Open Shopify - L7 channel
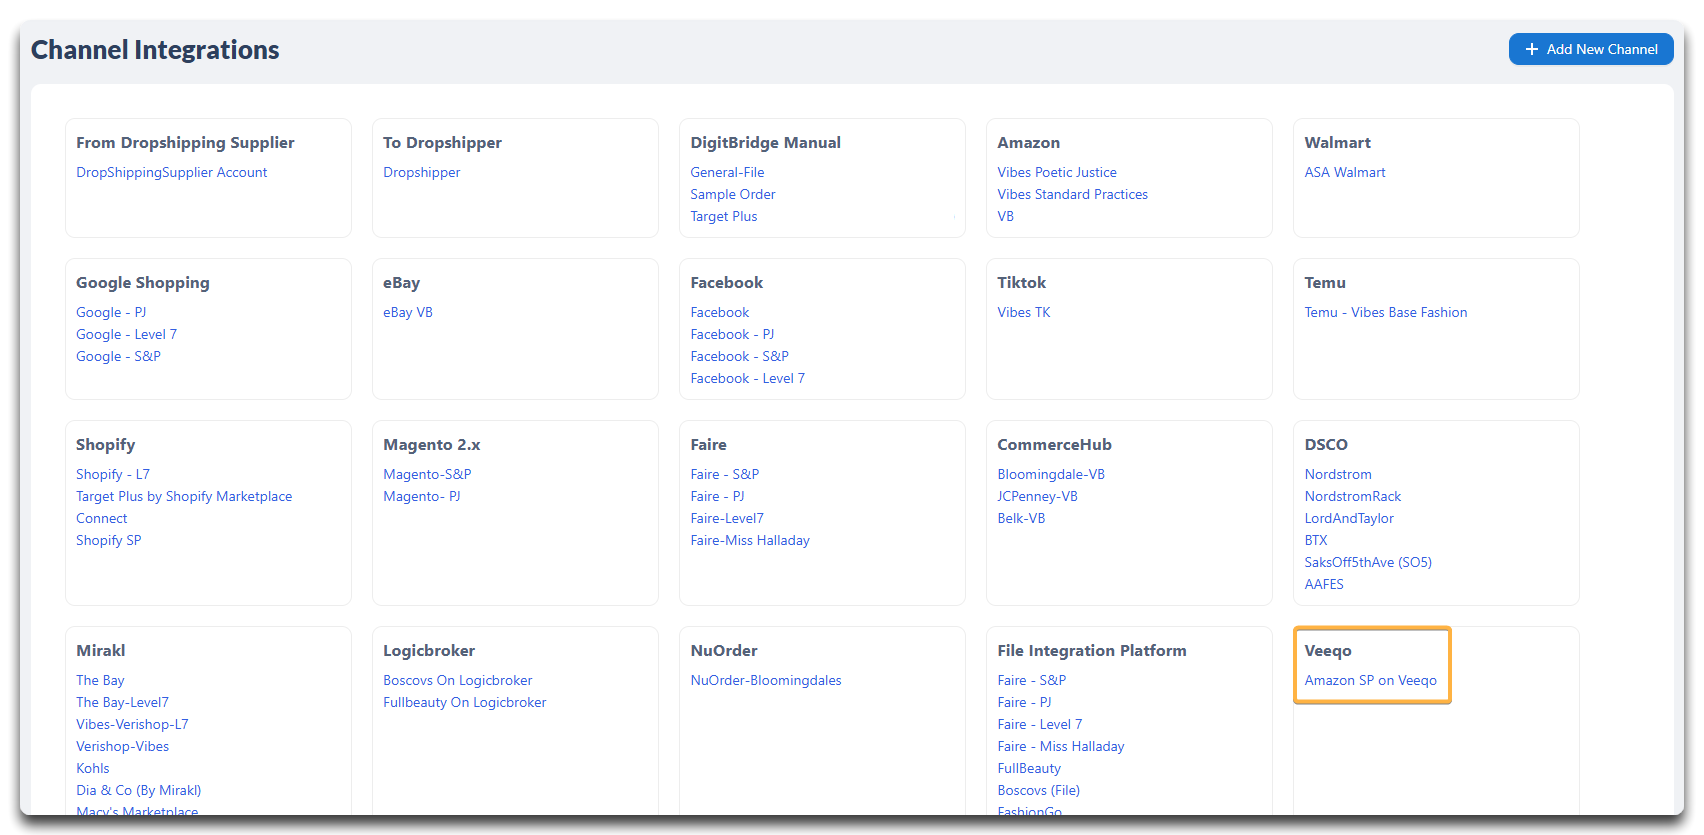 point(113,474)
